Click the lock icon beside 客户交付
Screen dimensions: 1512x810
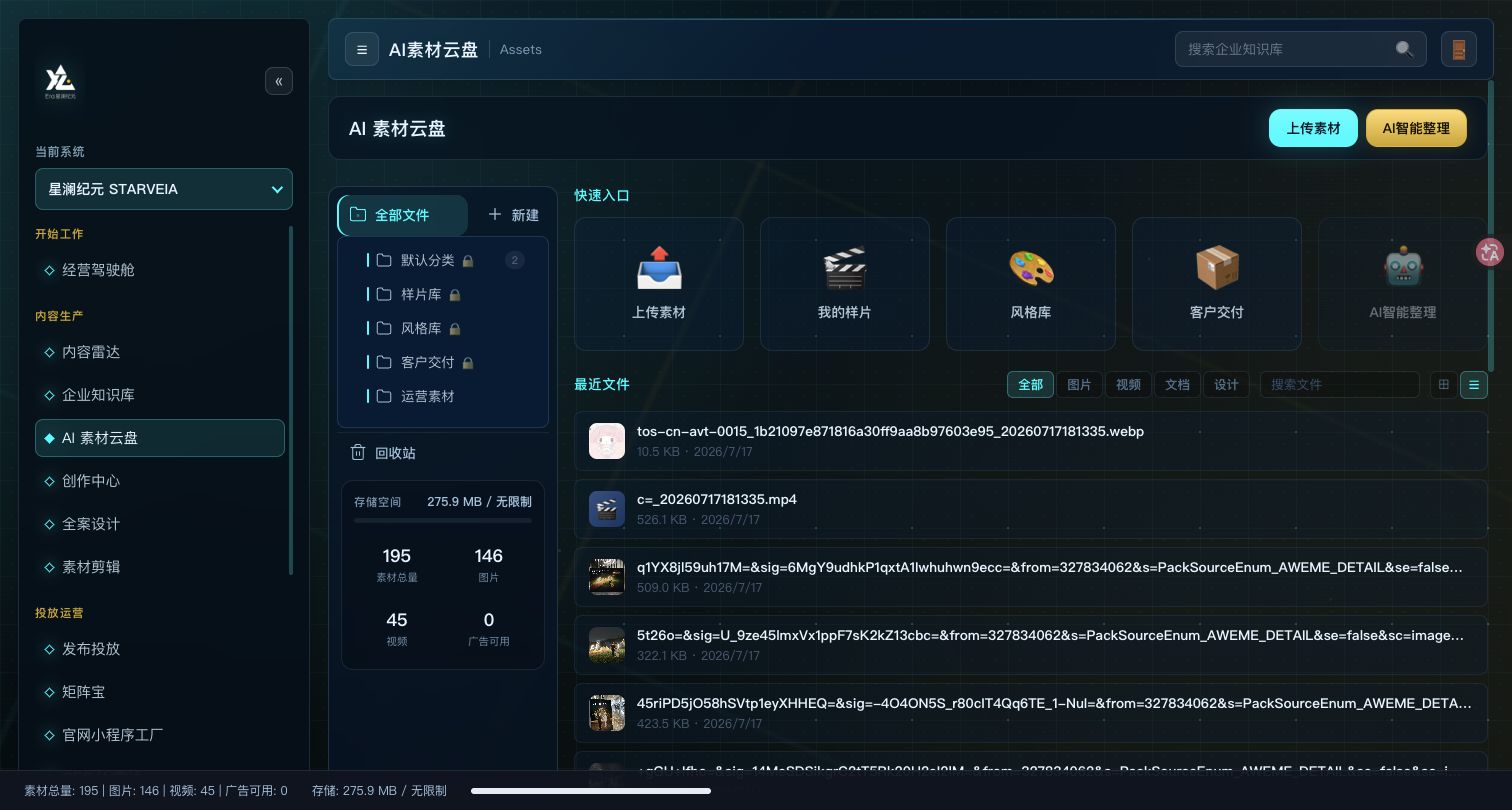point(468,363)
